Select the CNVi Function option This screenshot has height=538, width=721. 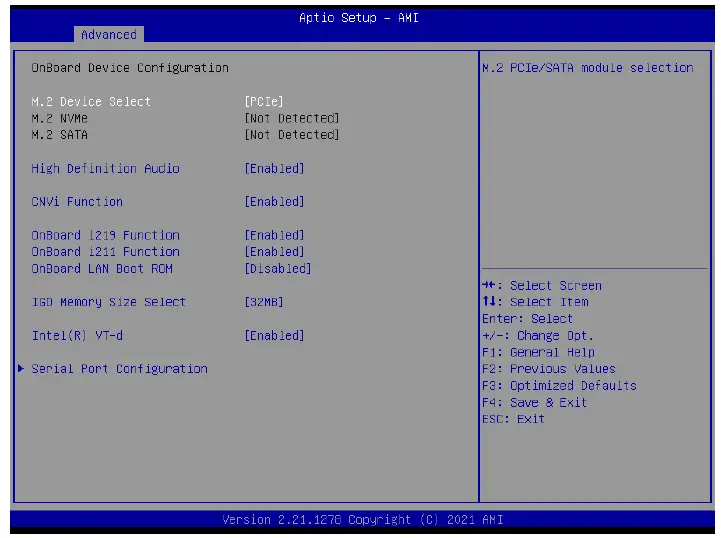click(77, 202)
